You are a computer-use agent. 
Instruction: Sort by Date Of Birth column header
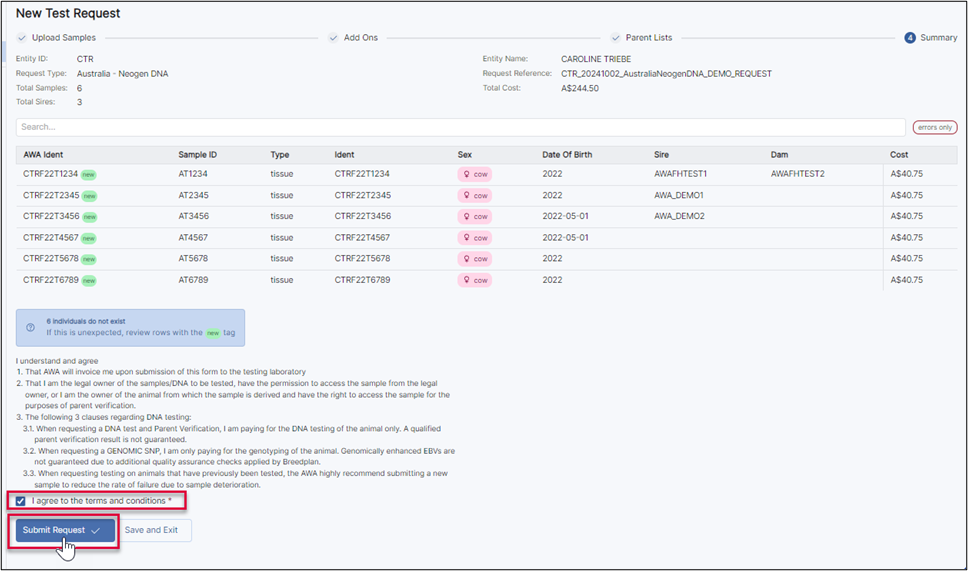[x=567, y=155]
